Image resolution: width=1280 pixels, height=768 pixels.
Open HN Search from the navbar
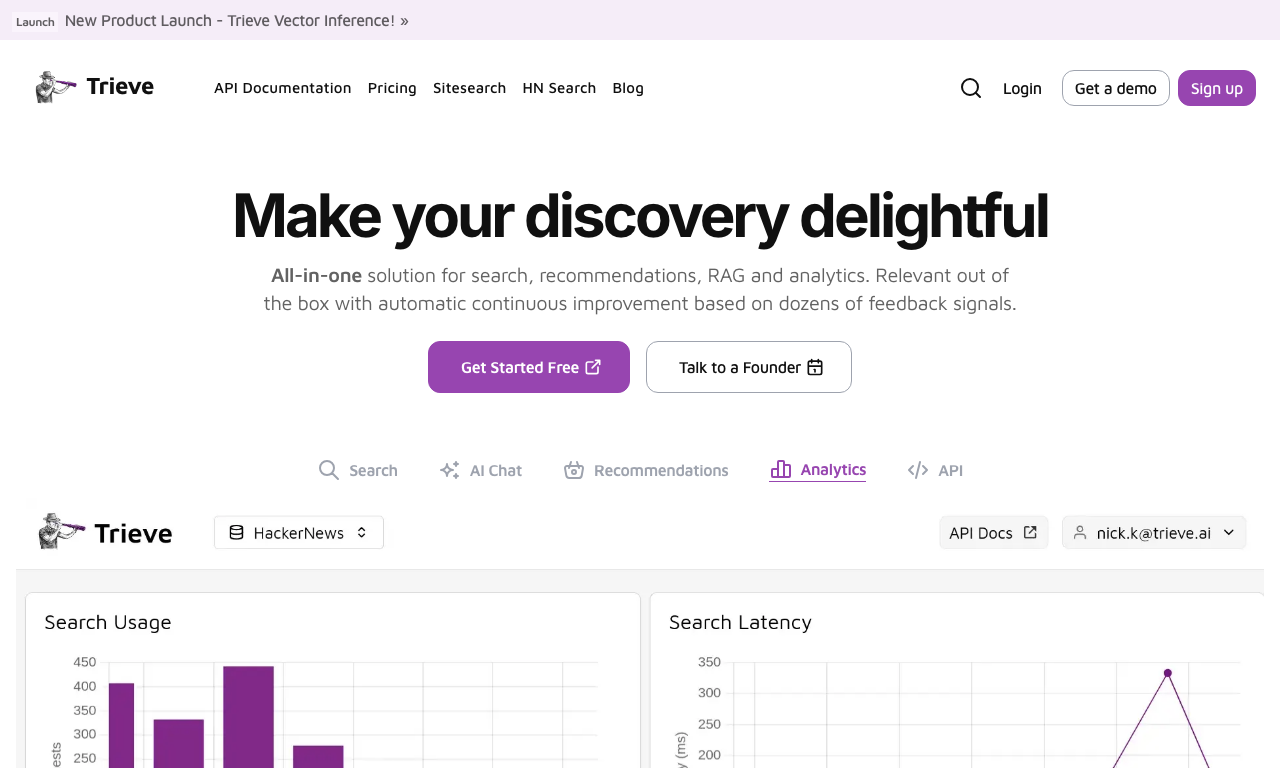559,88
